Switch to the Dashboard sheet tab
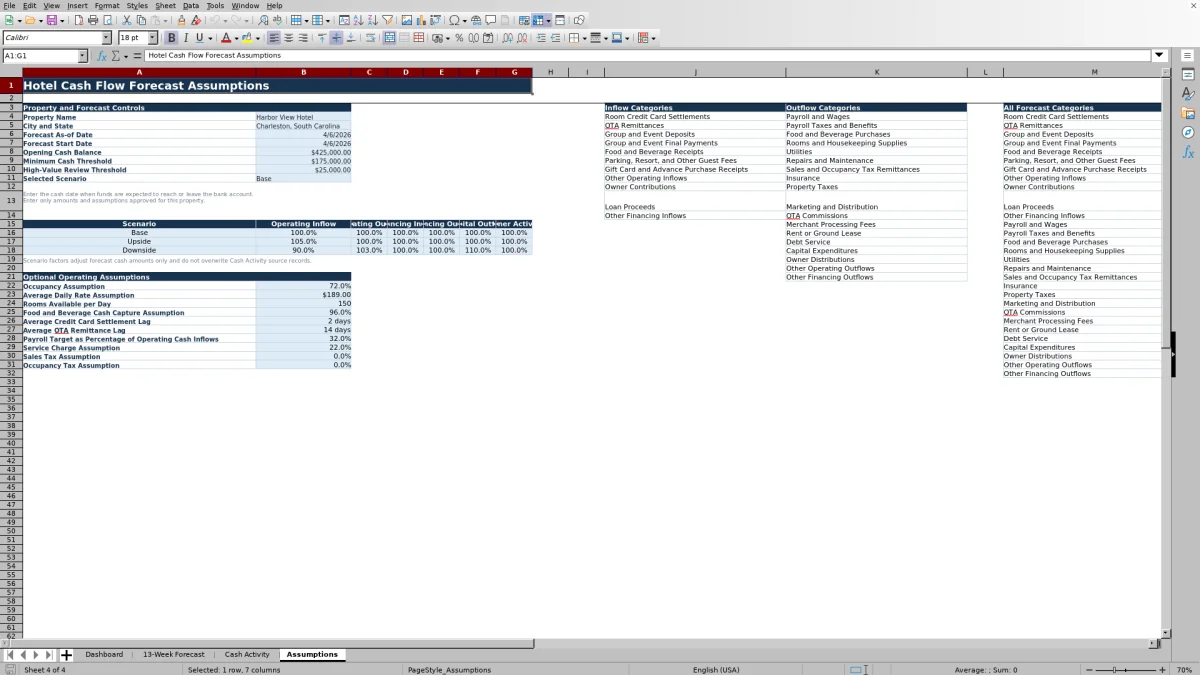 pyautogui.click(x=104, y=654)
